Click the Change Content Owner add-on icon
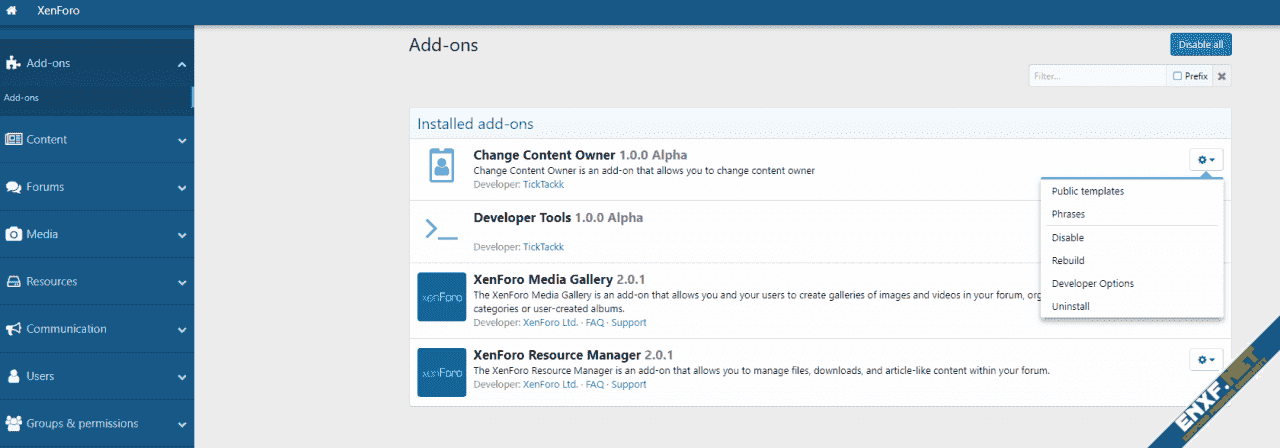 point(441,165)
